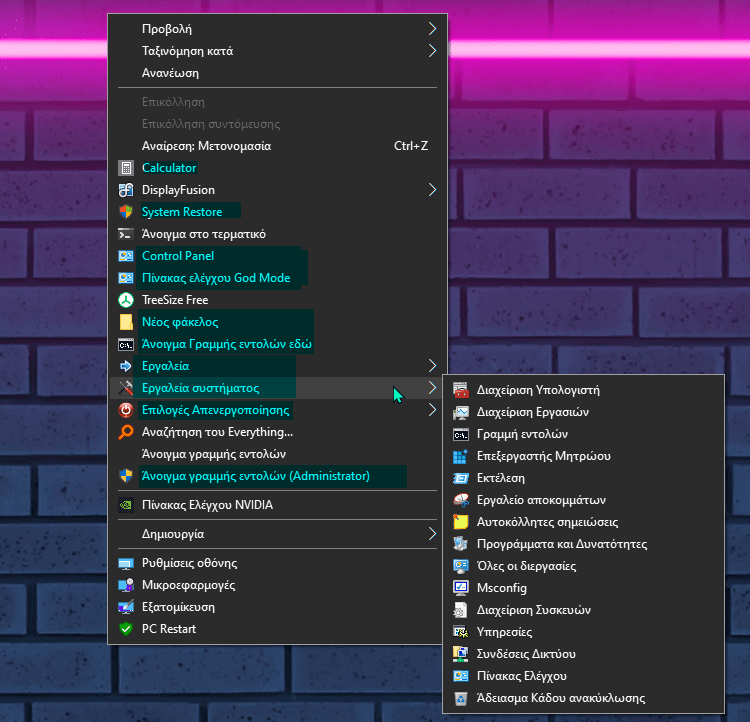The image size is (750, 722).
Task: Open Όλες οι διεργασίες entry
Action: point(584,566)
